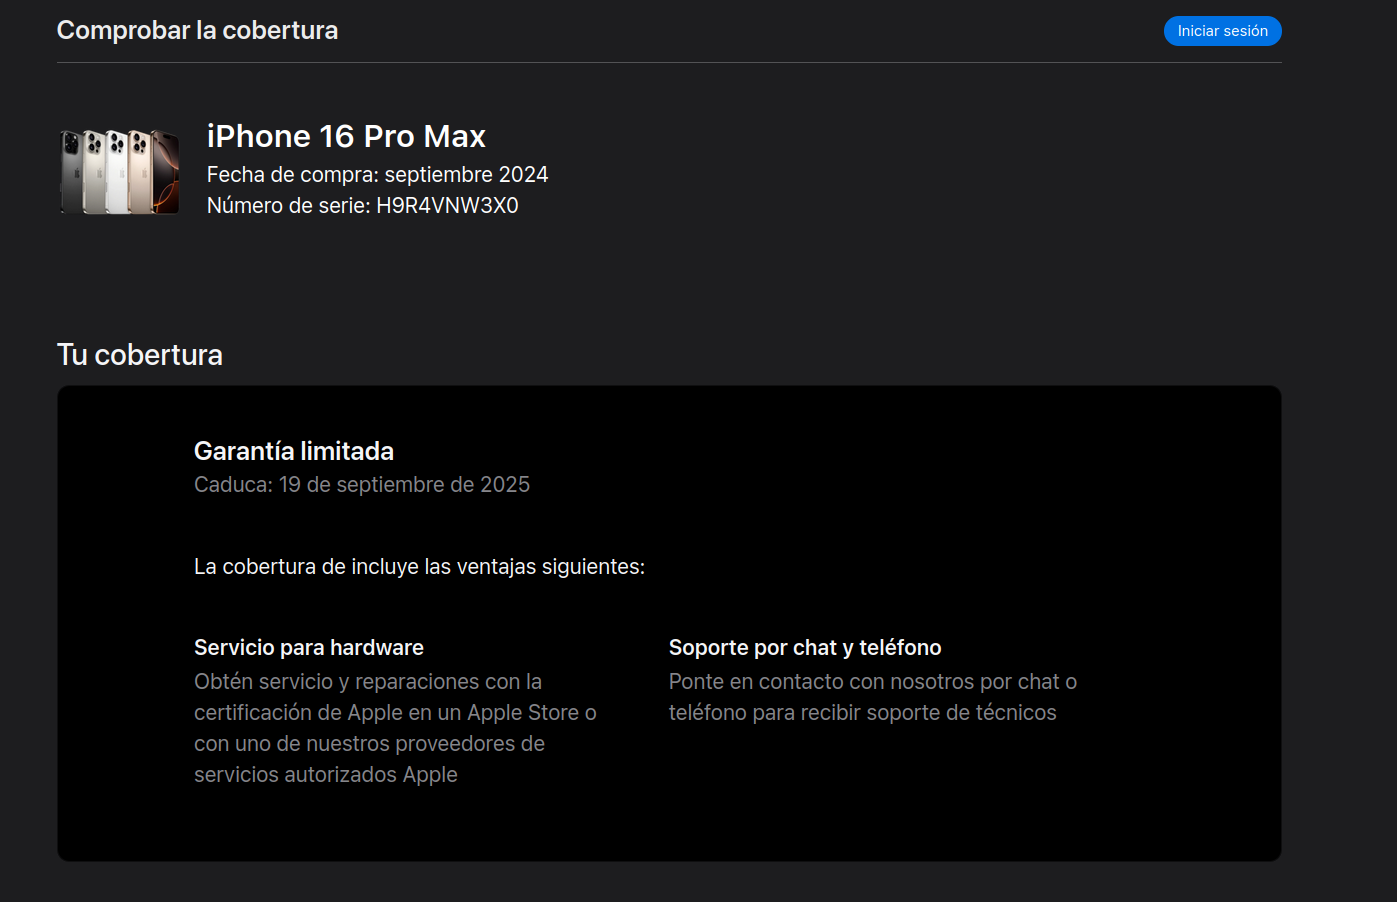This screenshot has height=902, width=1397.
Task: Click the Soporte por chat y teléfono heading
Action: pyautogui.click(x=805, y=648)
